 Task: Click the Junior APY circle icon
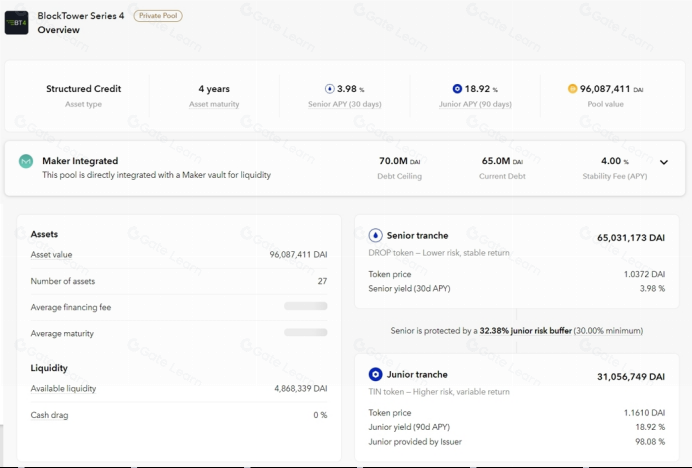457,89
